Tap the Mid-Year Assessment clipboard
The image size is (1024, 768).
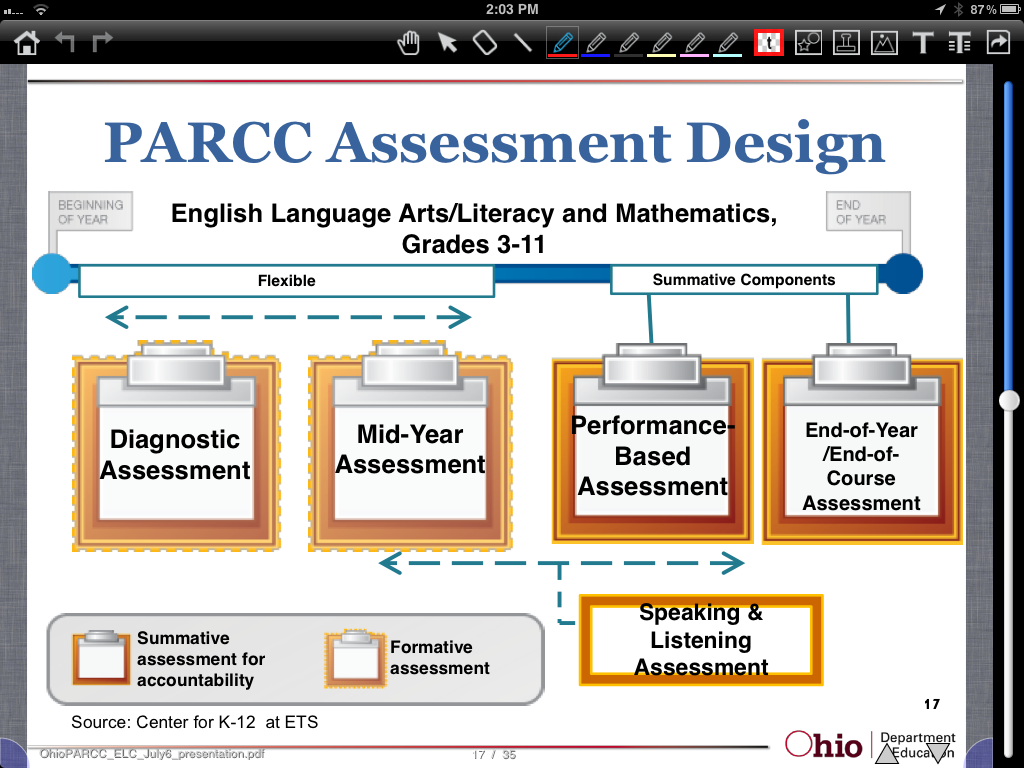[x=410, y=445]
